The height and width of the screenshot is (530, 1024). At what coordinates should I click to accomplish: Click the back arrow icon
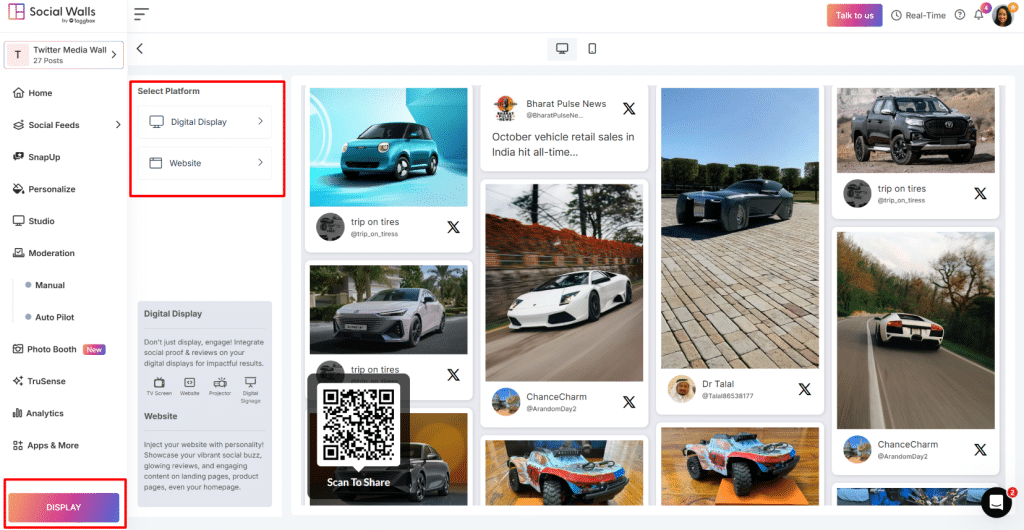tap(140, 48)
